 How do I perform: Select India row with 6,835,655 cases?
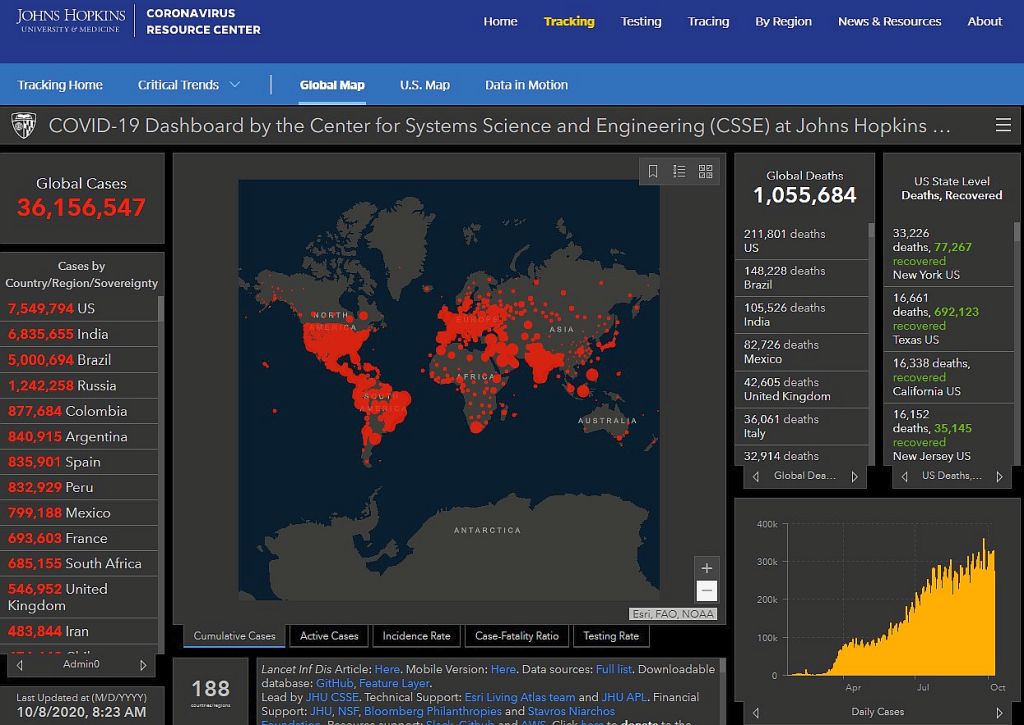coord(80,334)
